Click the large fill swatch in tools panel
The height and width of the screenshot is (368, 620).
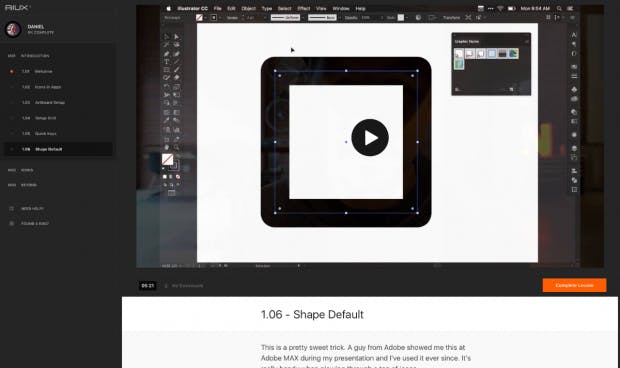coord(167,159)
